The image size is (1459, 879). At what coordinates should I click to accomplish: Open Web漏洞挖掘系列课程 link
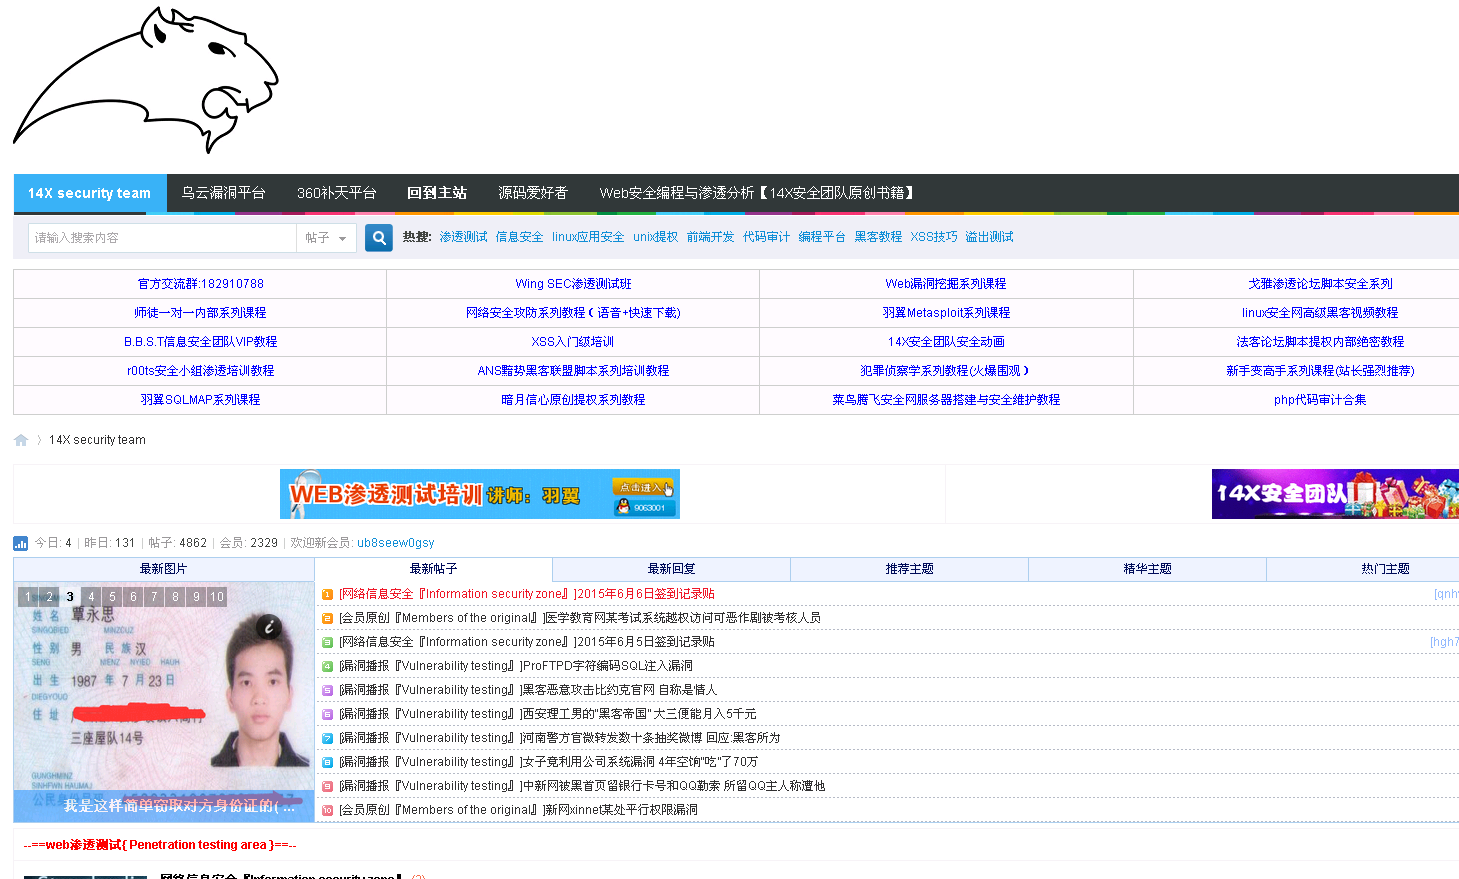click(946, 284)
